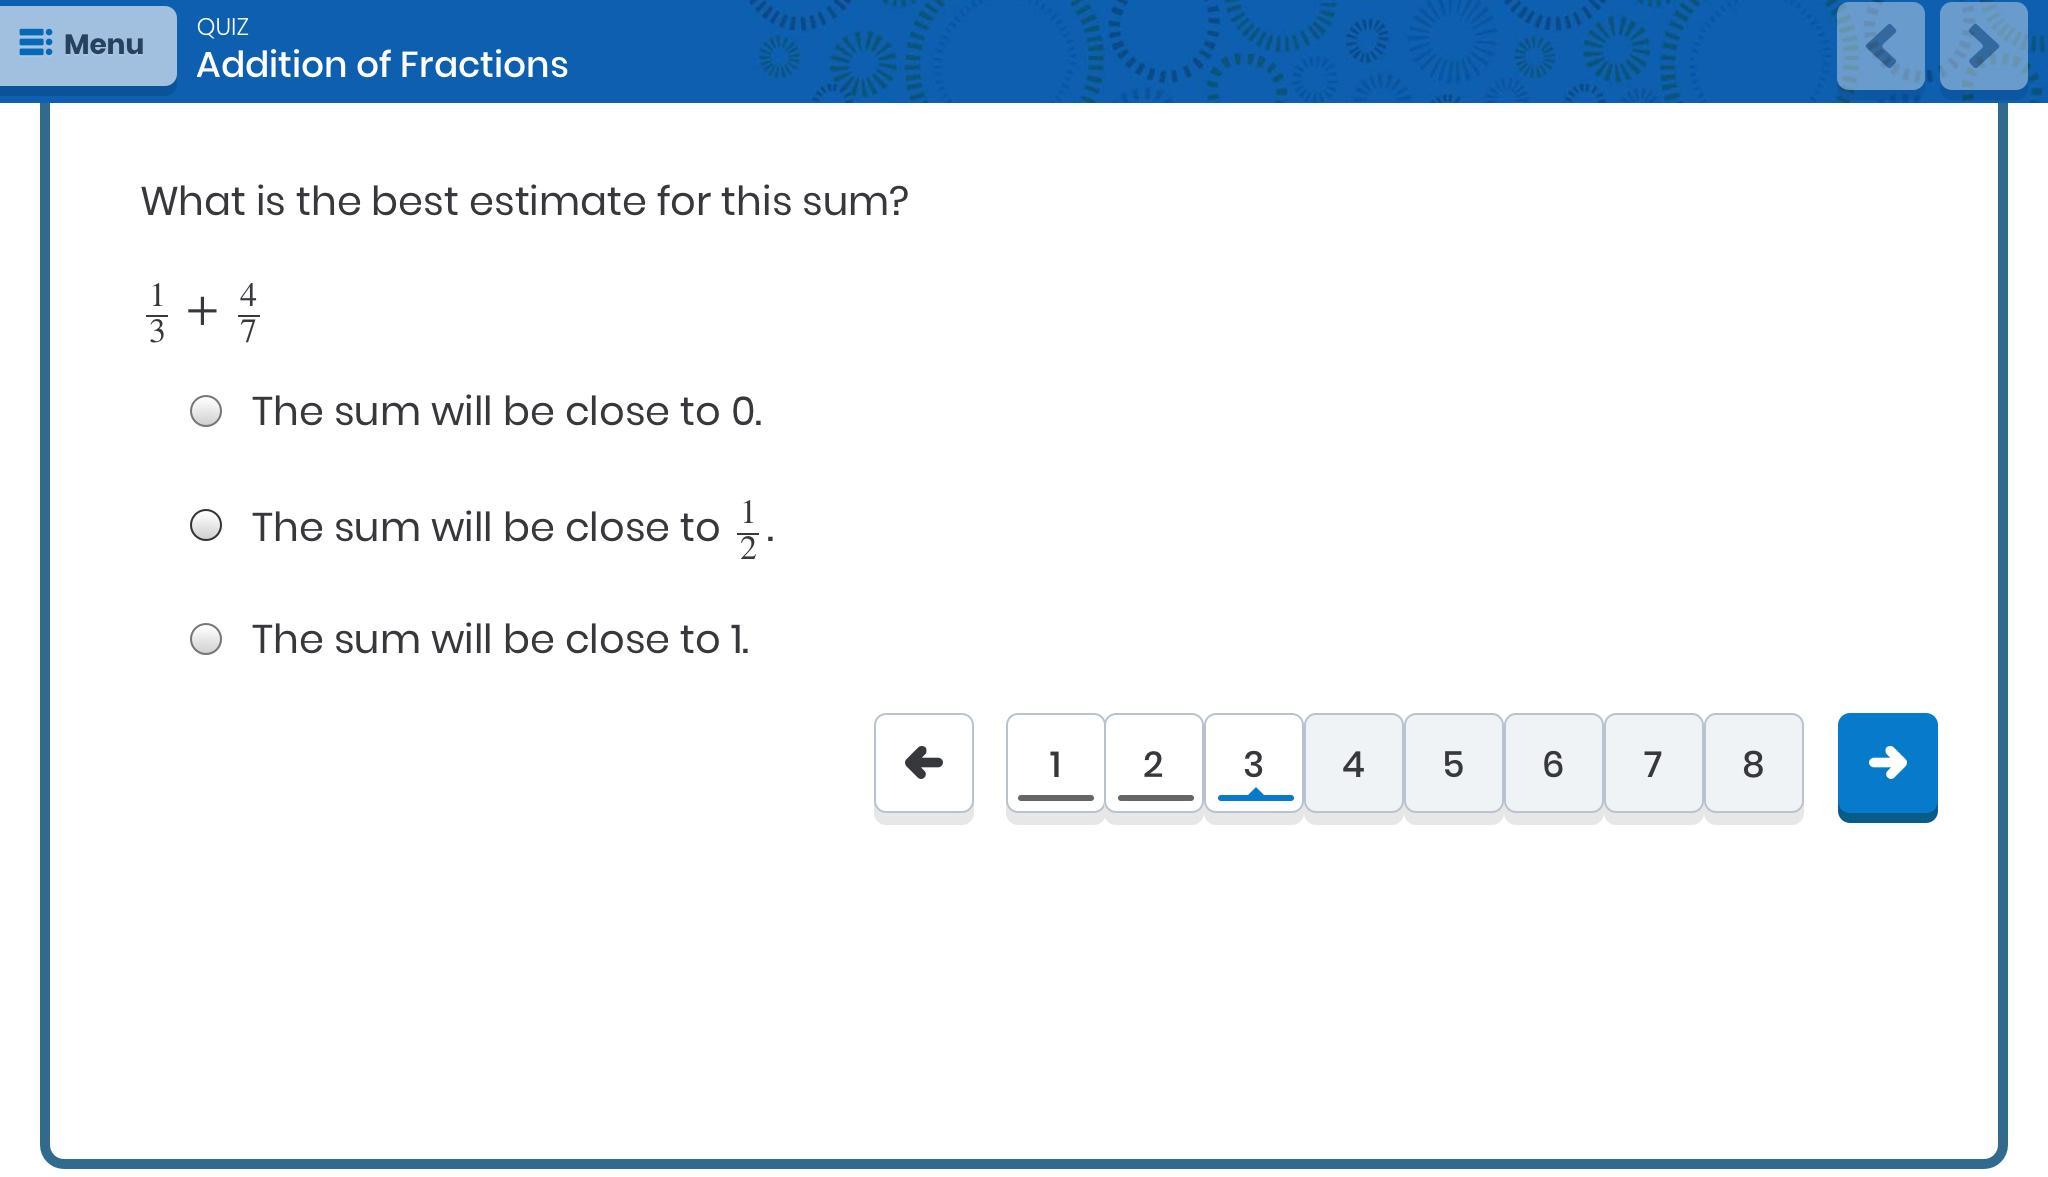Image resolution: width=2048 pixels, height=1177 pixels.
Task: Go to question 1
Action: point(1055,764)
